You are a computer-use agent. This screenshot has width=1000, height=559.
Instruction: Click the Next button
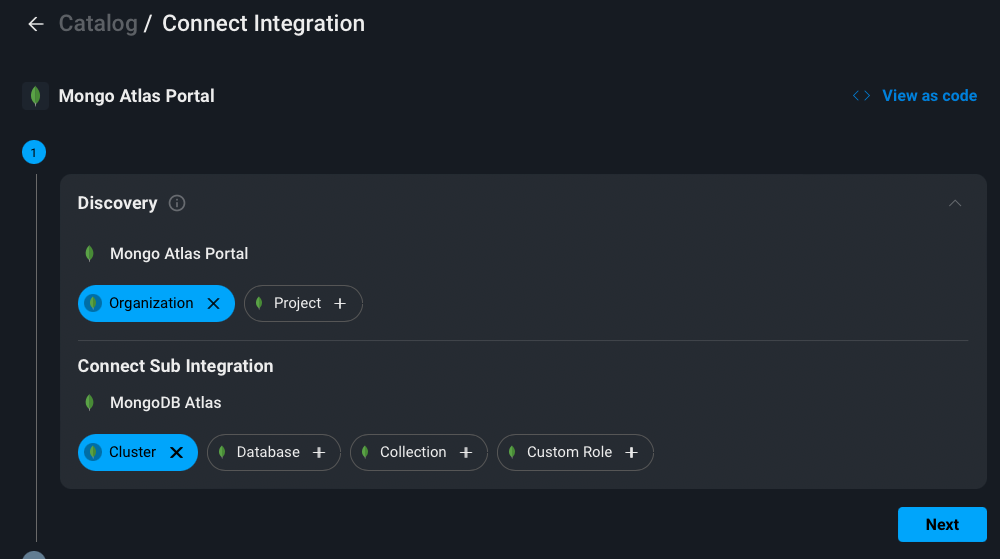(942, 524)
